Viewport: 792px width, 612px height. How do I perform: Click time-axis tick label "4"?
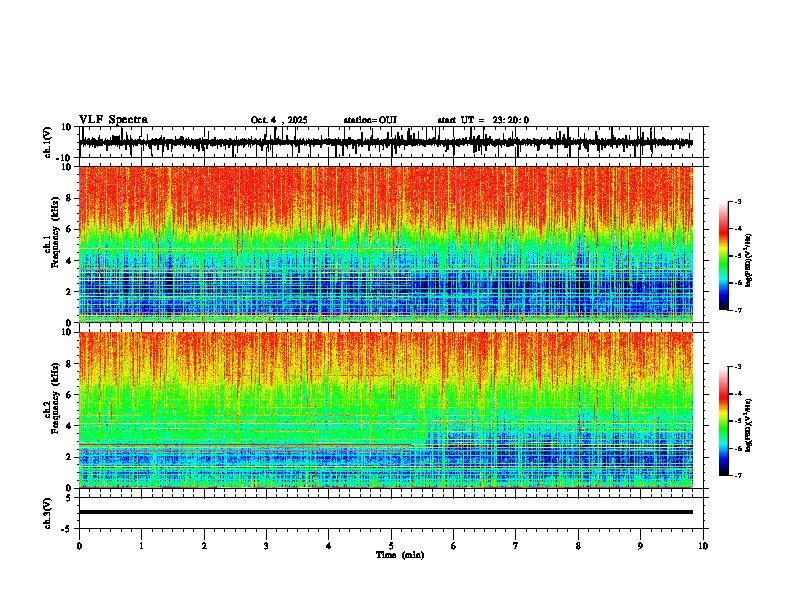[329, 546]
